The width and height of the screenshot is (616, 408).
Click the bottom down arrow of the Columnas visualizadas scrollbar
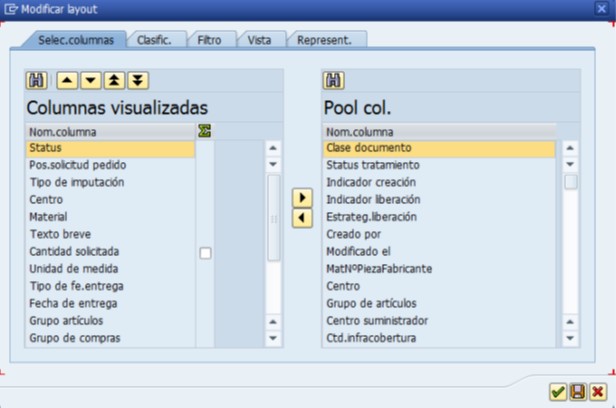tap(273, 338)
